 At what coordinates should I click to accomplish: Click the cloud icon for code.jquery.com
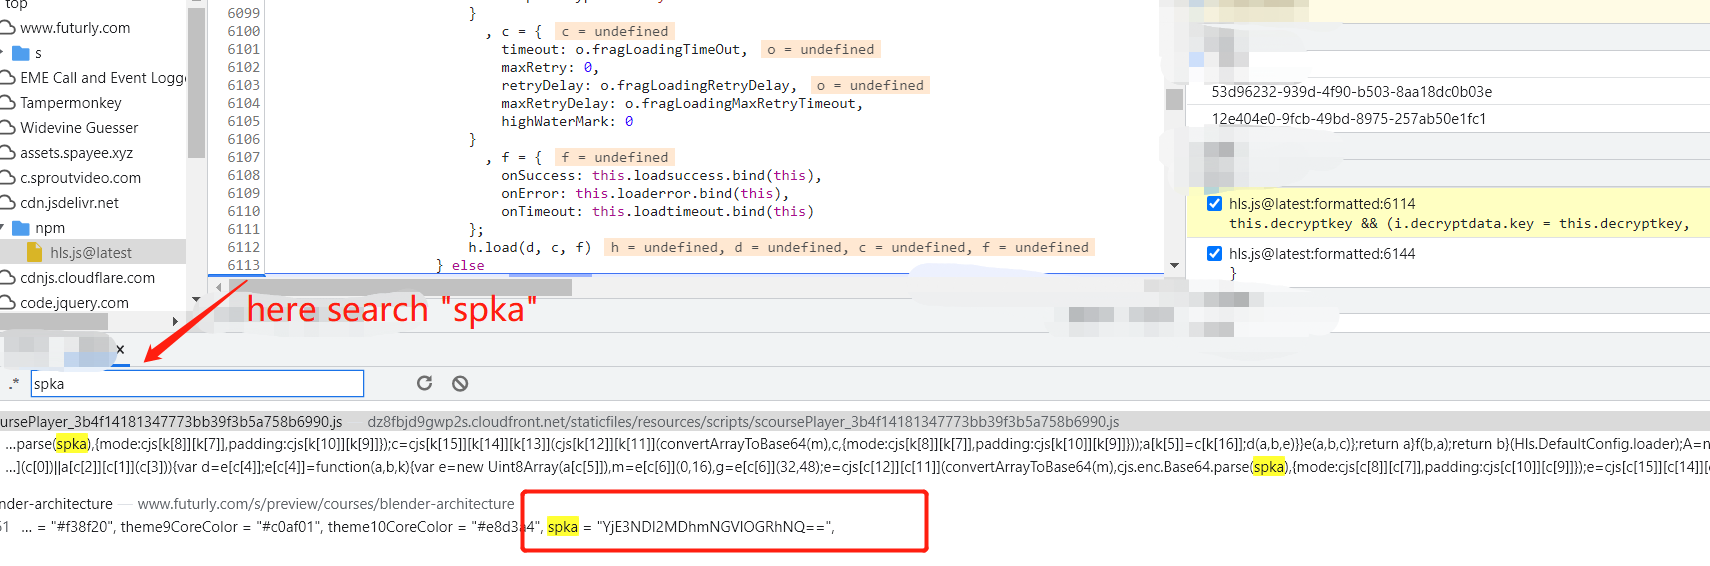[x=7, y=303]
